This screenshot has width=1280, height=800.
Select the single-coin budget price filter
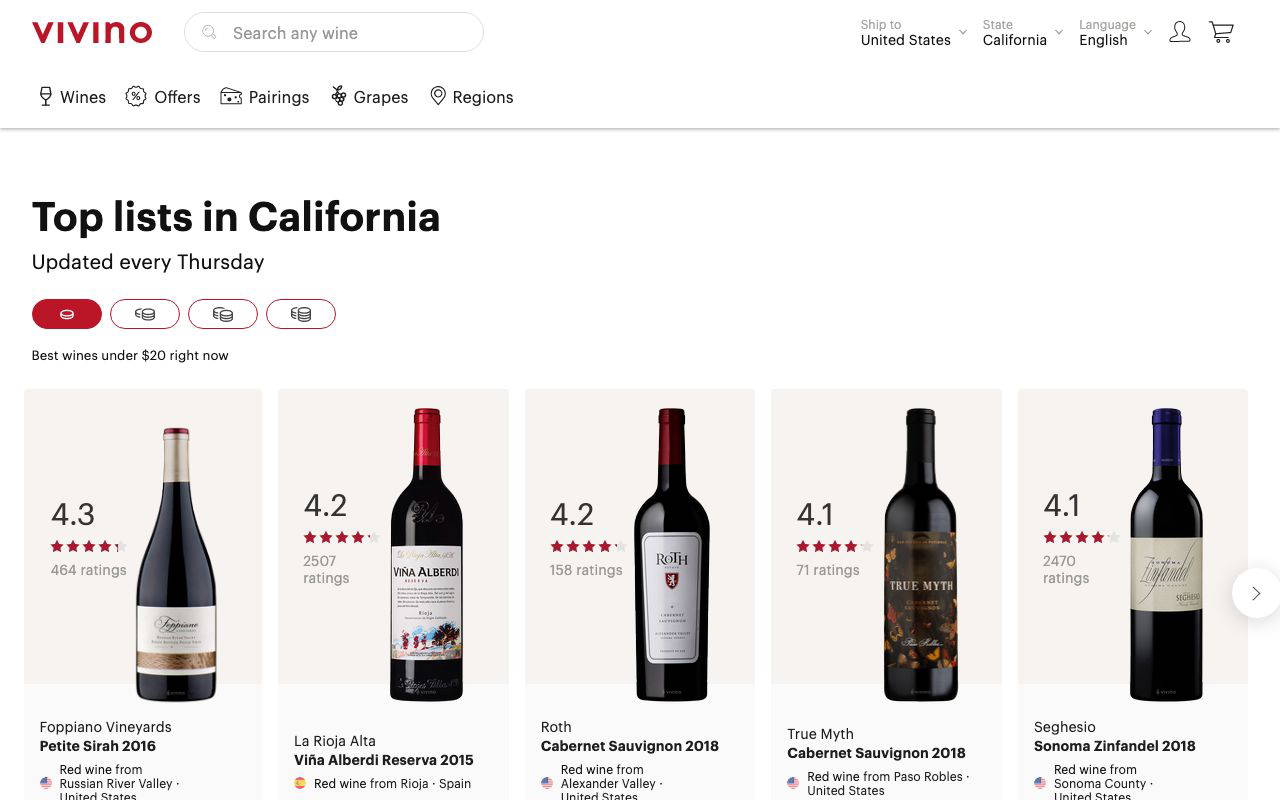click(x=67, y=313)
